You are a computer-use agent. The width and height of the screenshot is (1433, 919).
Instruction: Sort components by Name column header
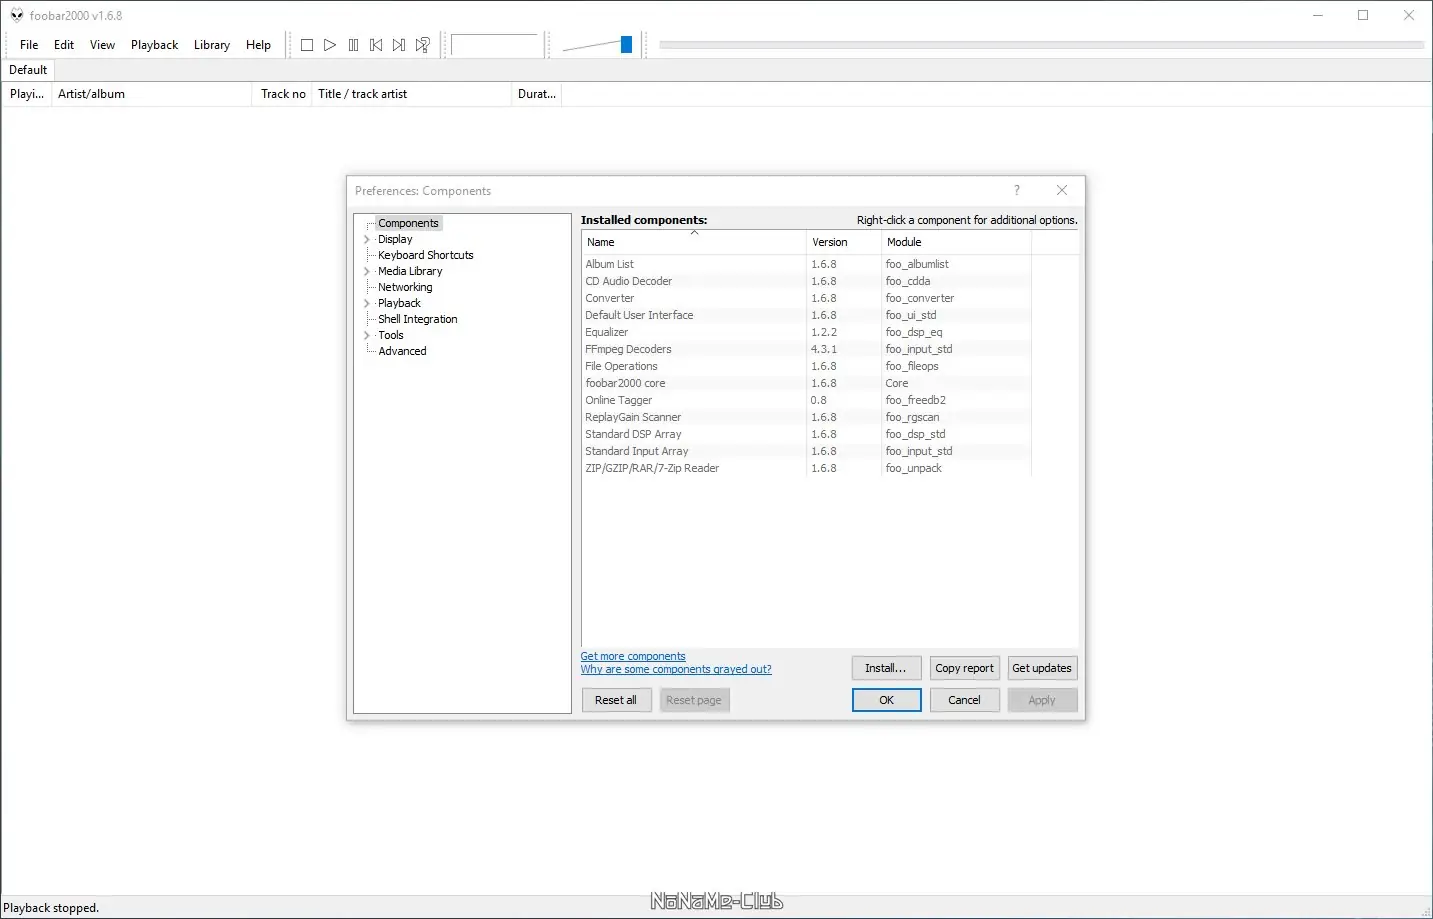[694, 242]
